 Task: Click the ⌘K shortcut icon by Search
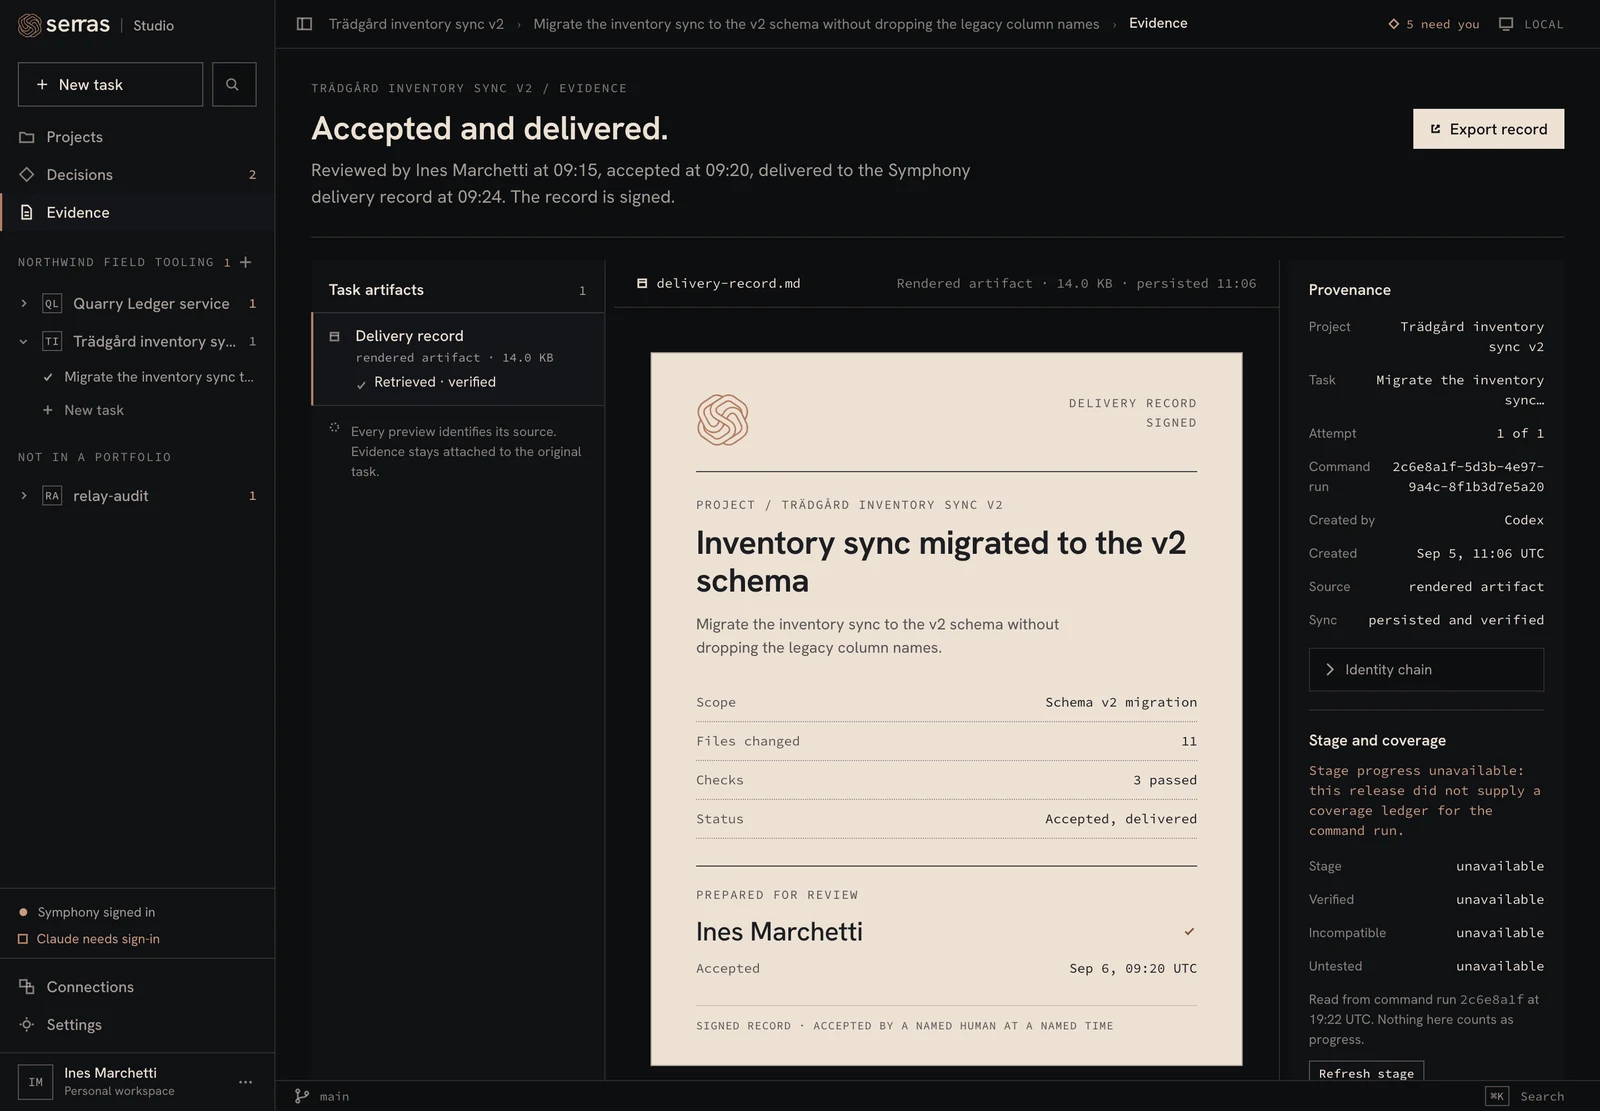(x=1497, y=1097)
